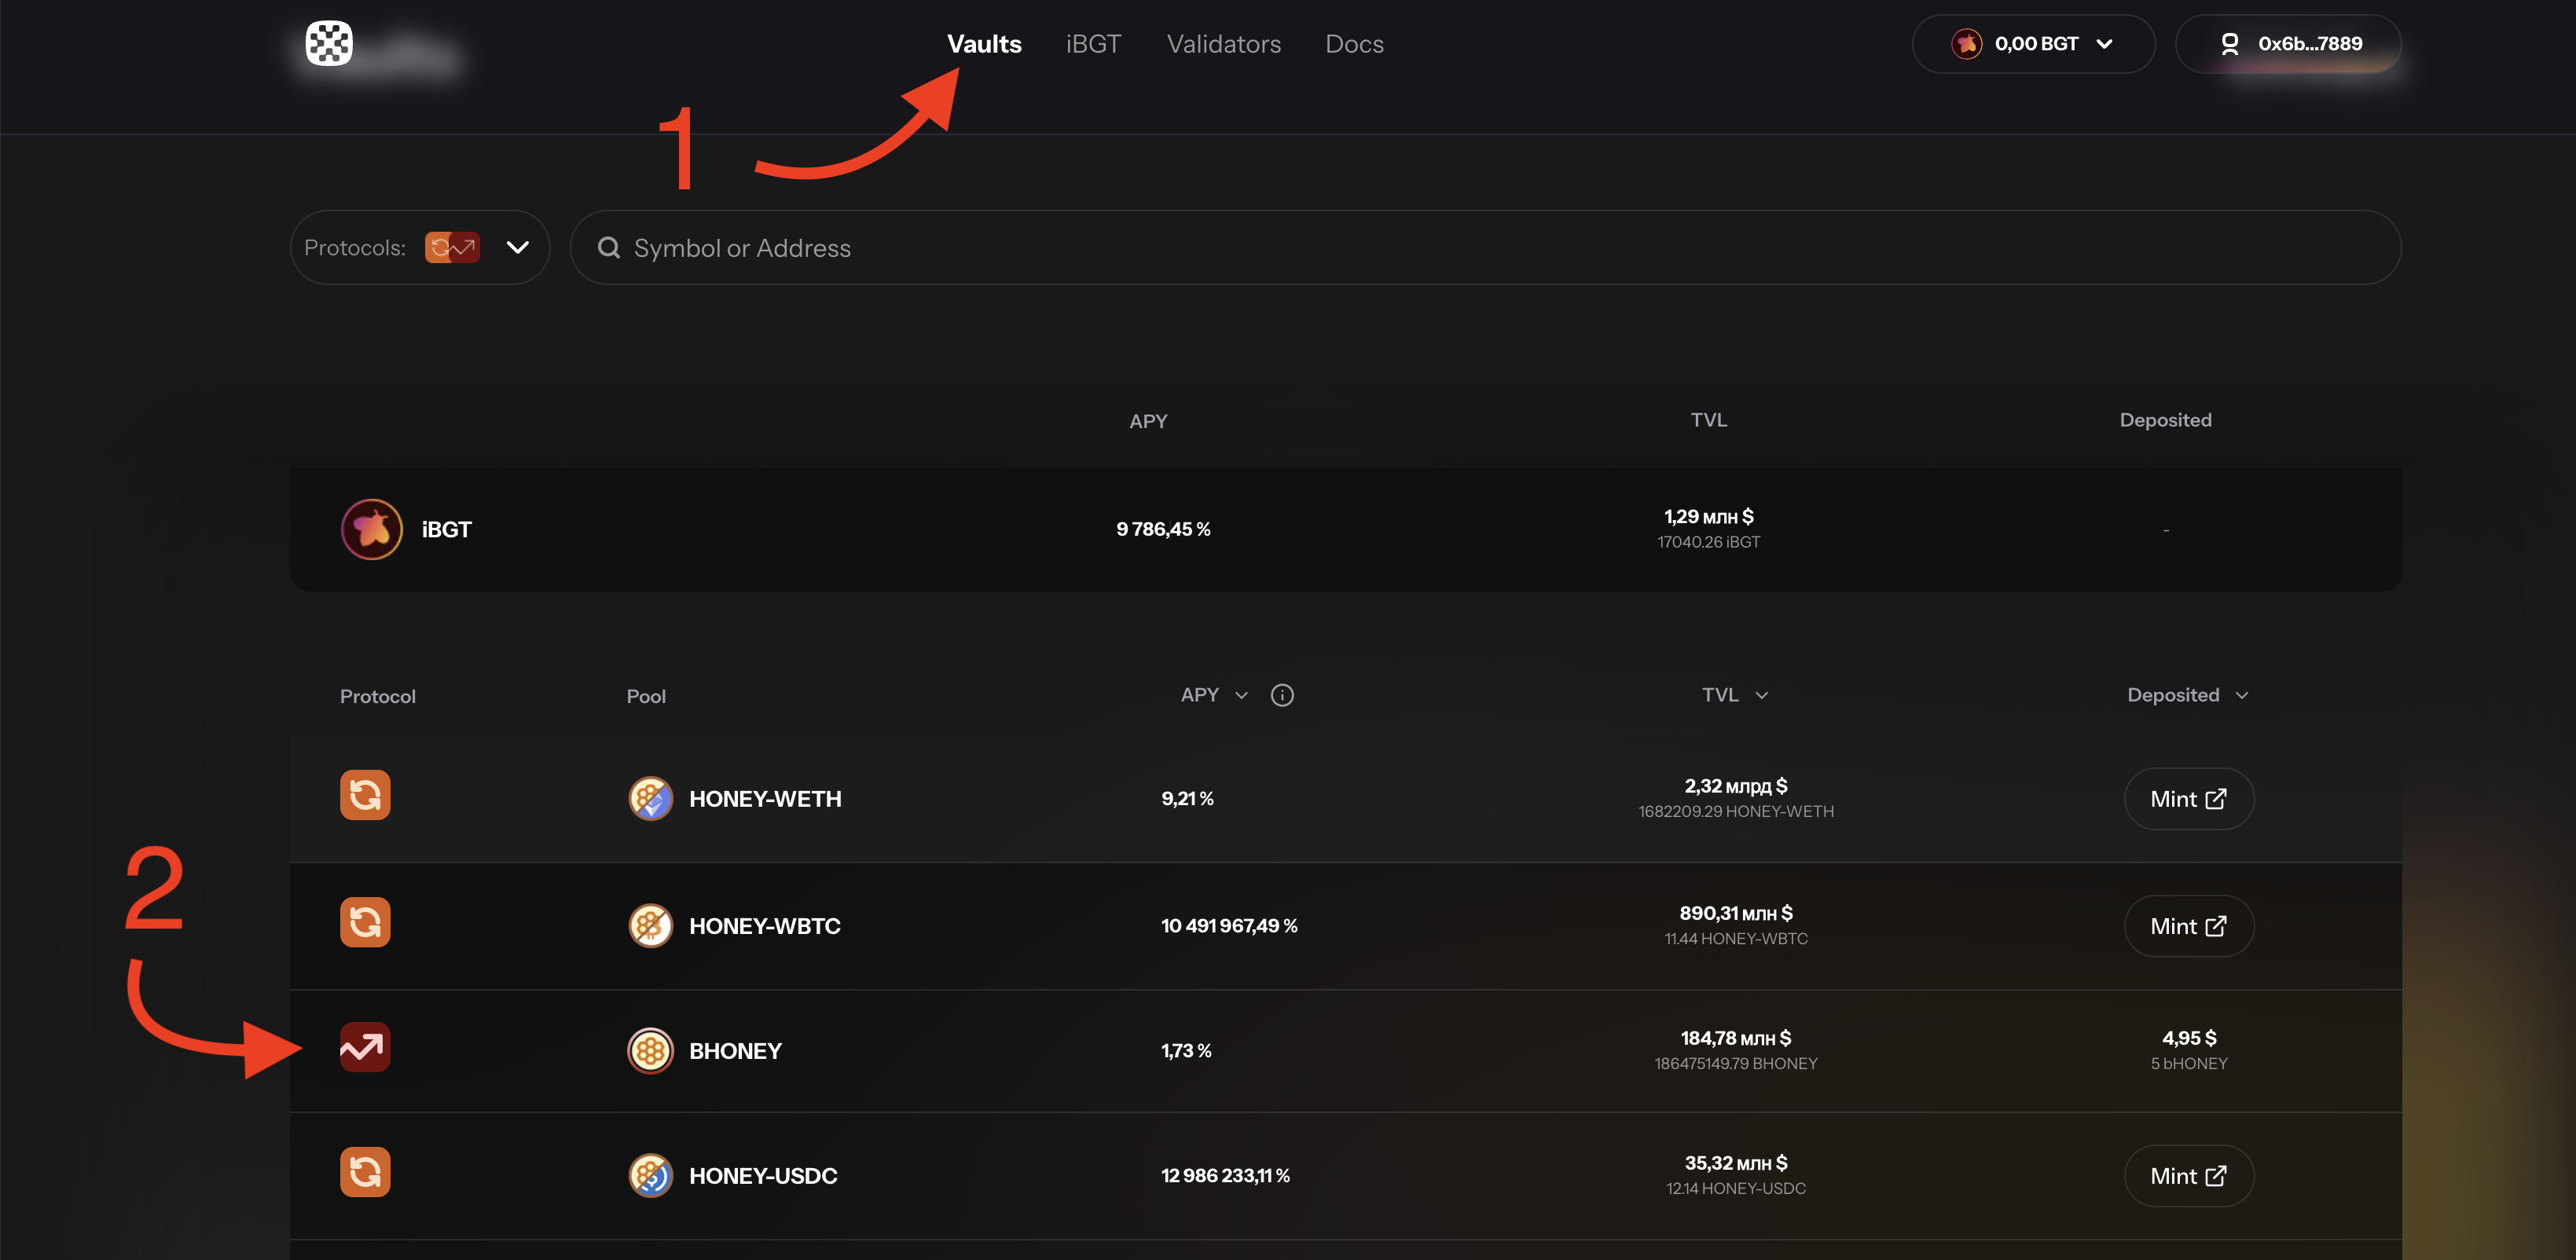Sort pools by APY column chevron
Viewport: 2576px width, 1260px height.
(1242, 695)
